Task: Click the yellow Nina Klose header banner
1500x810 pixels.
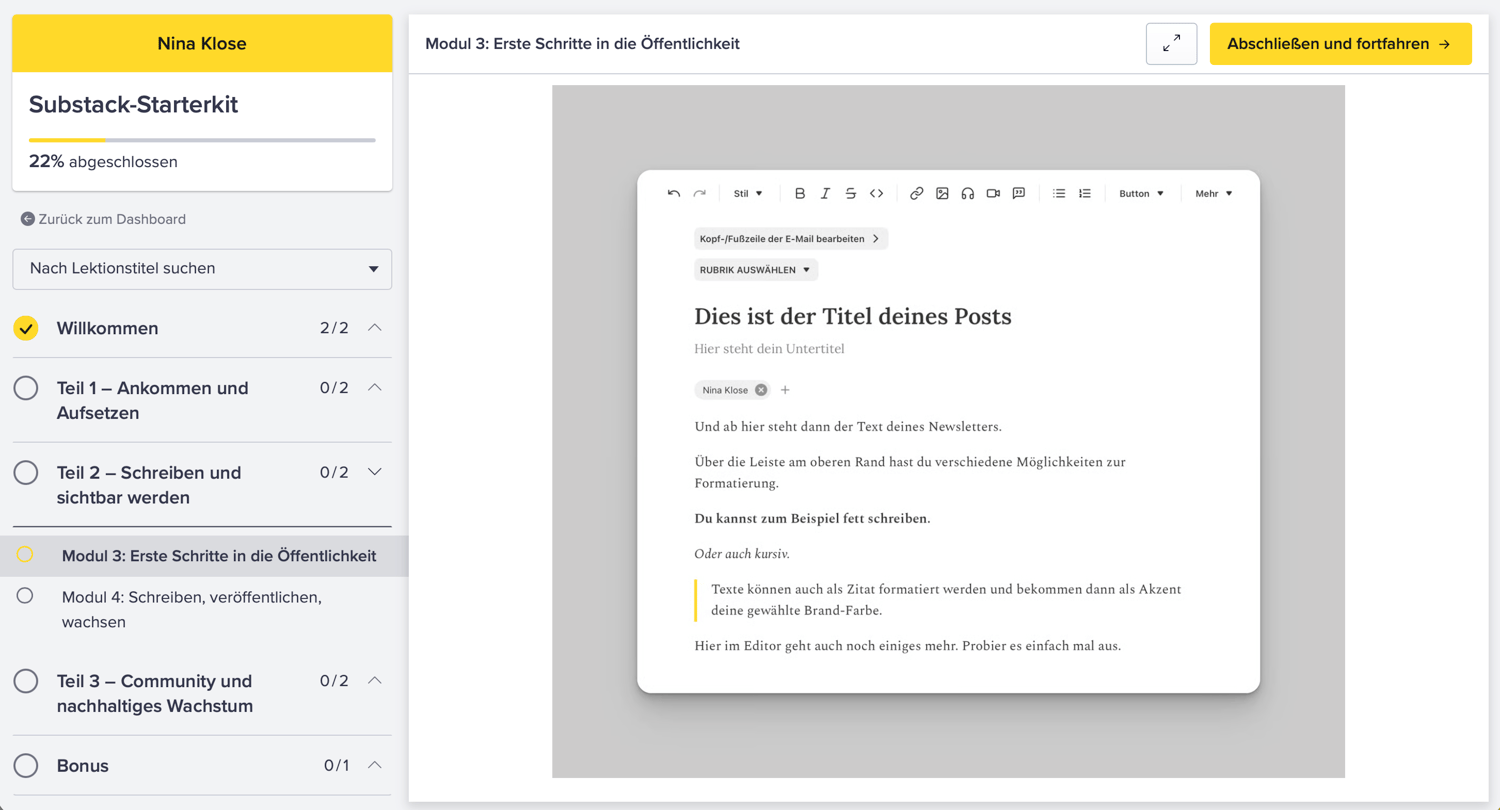Action: pos(202,43)
